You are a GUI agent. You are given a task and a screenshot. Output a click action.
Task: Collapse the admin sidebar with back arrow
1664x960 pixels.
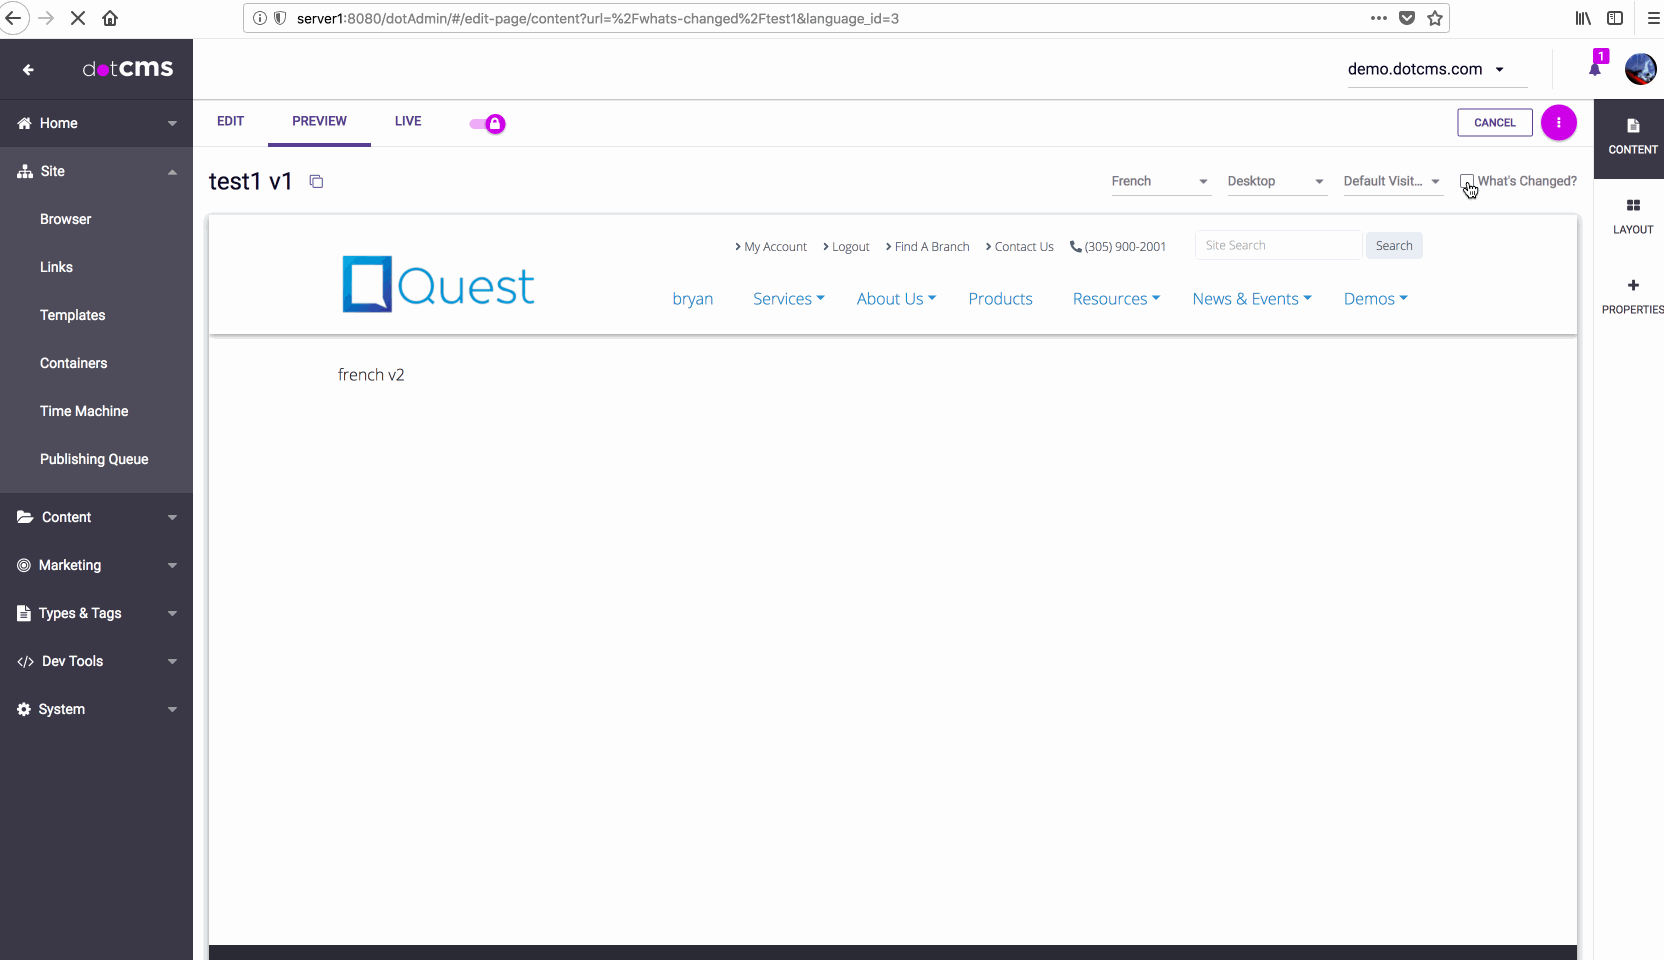[x=27, y=69]
